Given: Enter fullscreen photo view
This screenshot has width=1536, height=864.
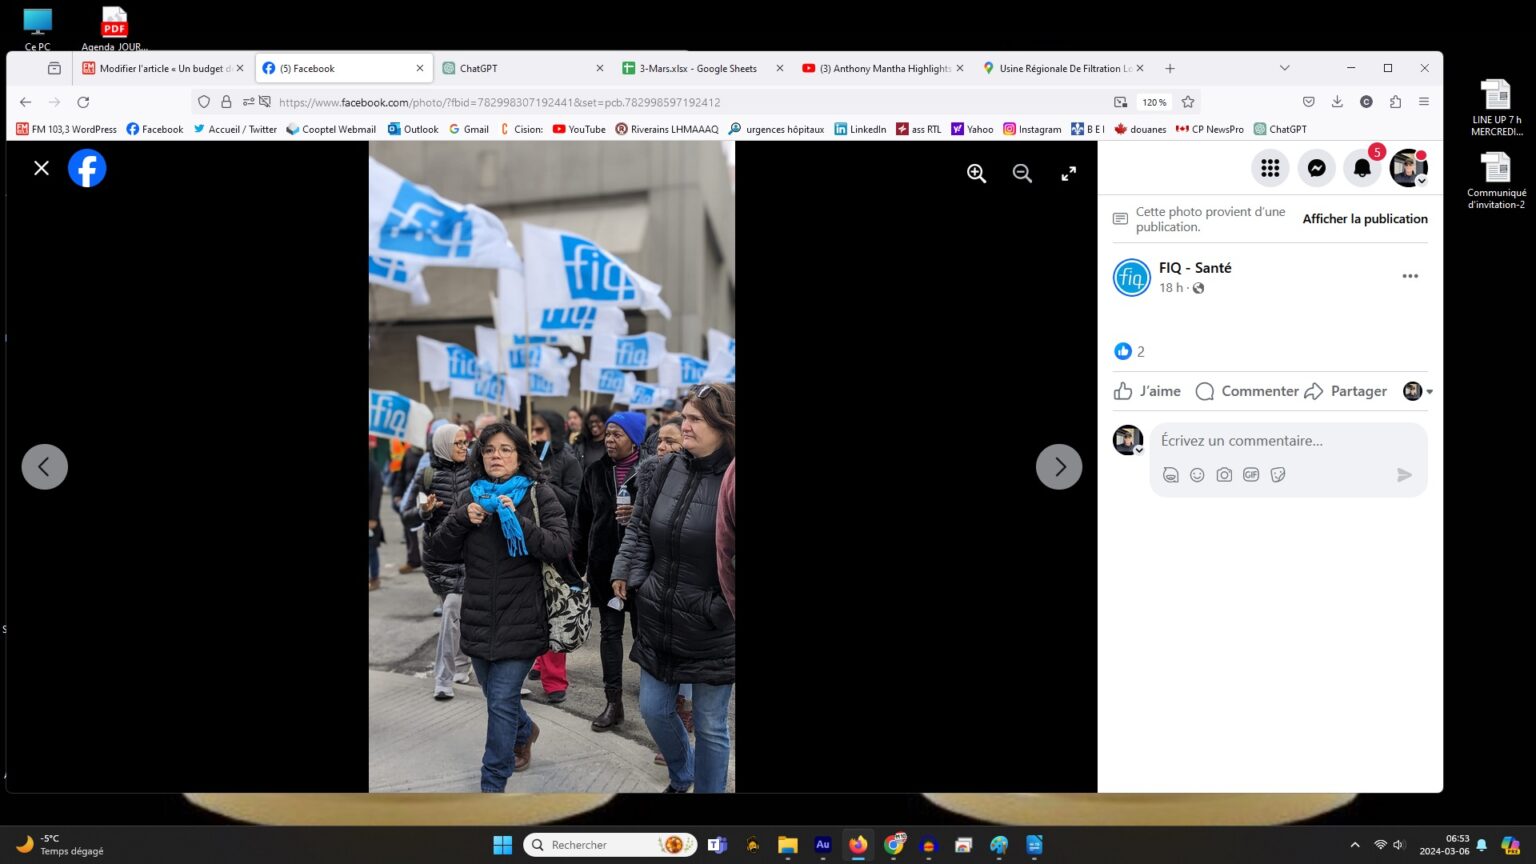Looking at the screenshot, I should point(1068,173).
